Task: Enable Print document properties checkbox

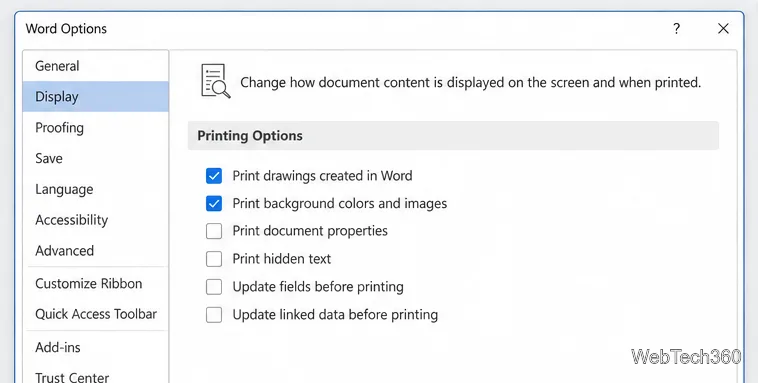Action: (214, 231)
